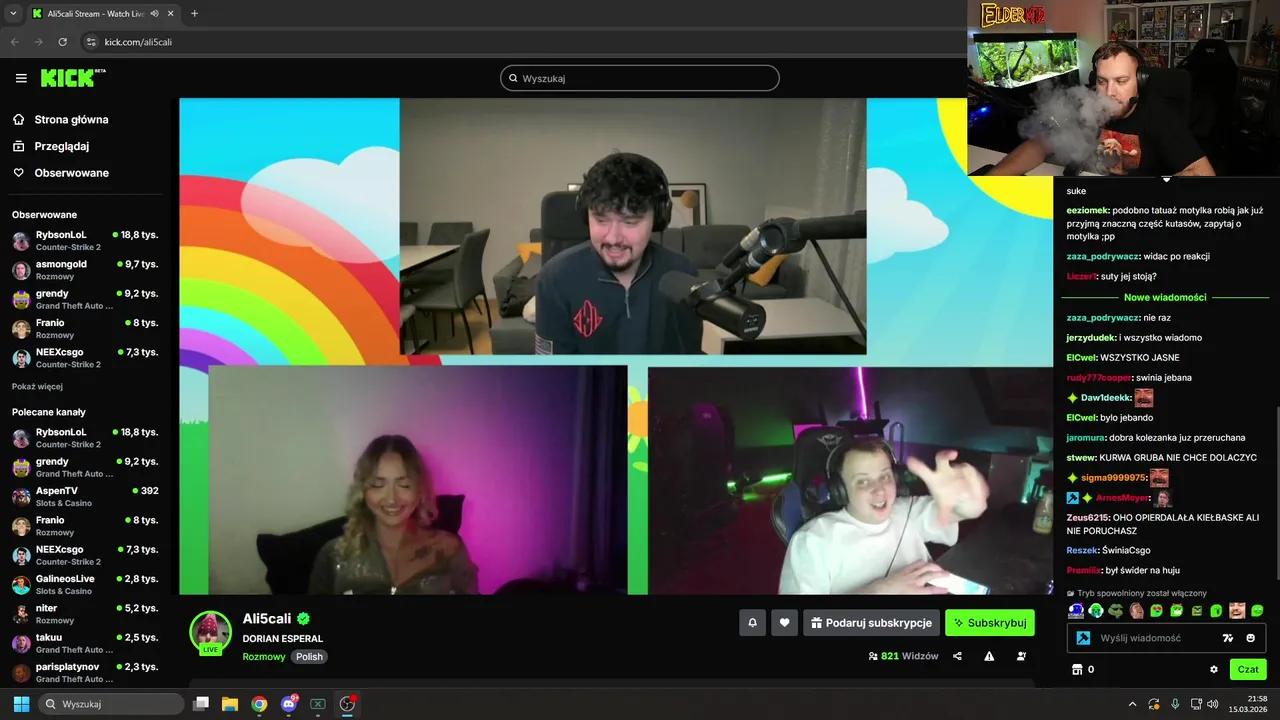Toggle stream notifications bell

click(x=752, y=623)
